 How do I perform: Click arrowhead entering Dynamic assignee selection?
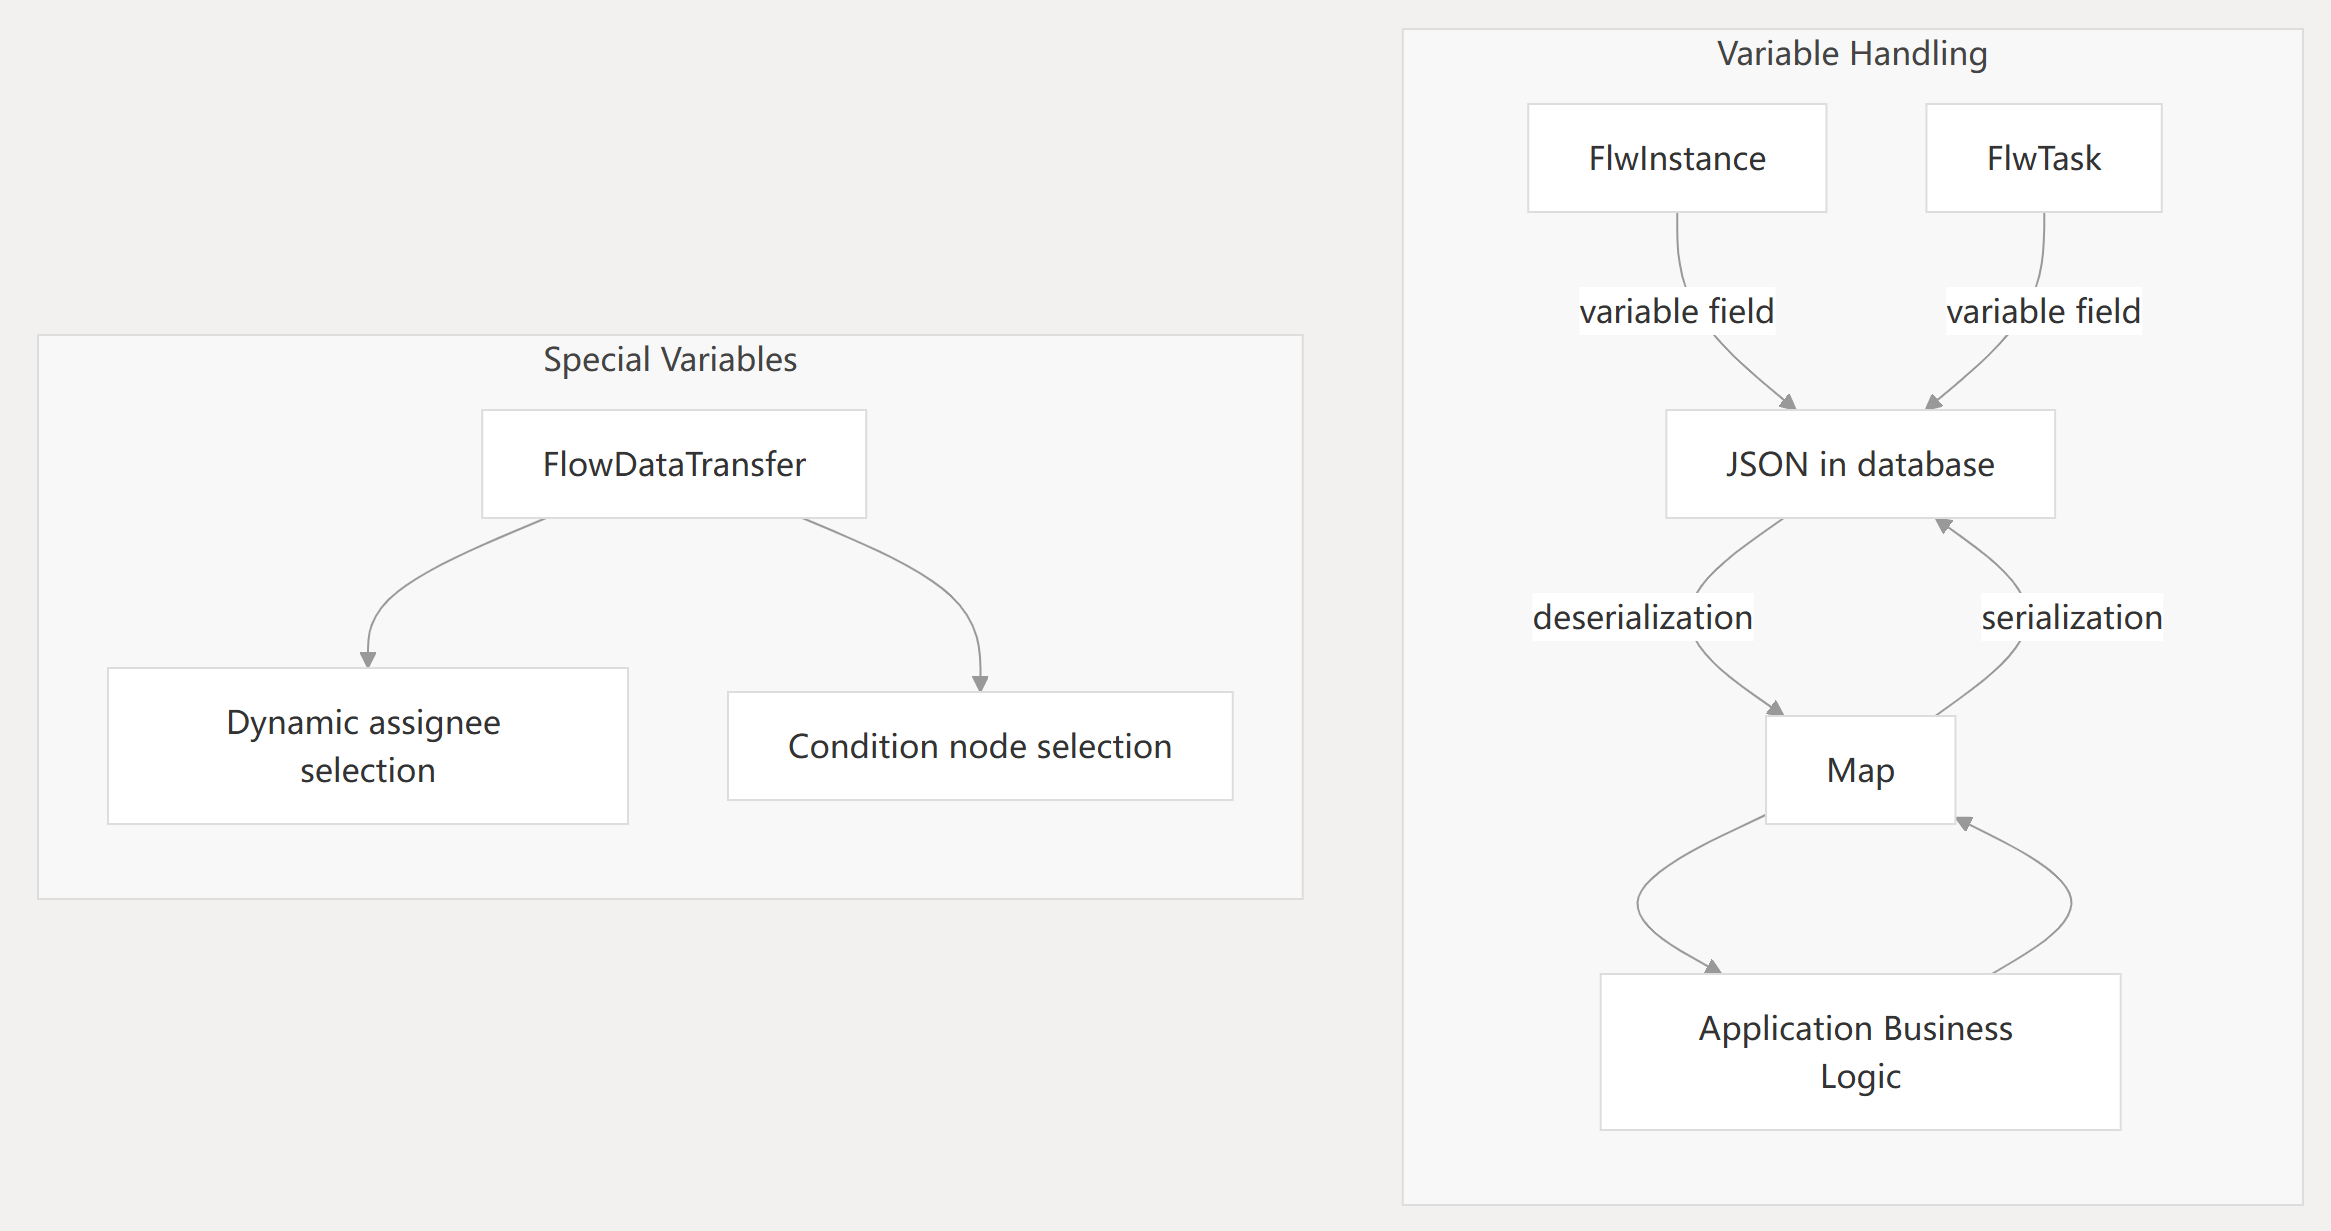(368, 659)
